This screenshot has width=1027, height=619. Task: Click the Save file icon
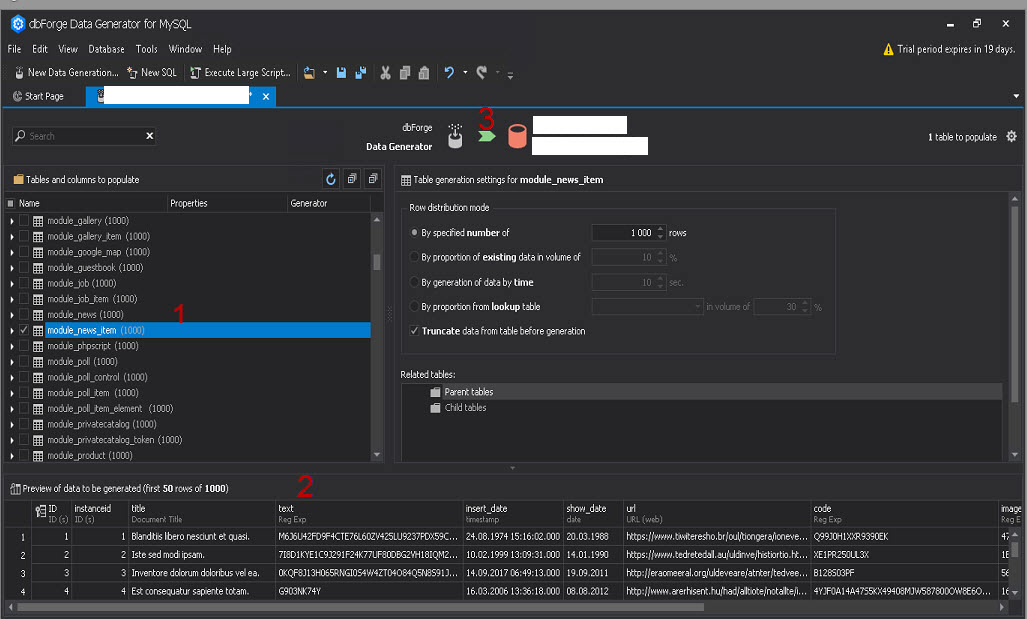pyautogui.click(x=339, y=72)
